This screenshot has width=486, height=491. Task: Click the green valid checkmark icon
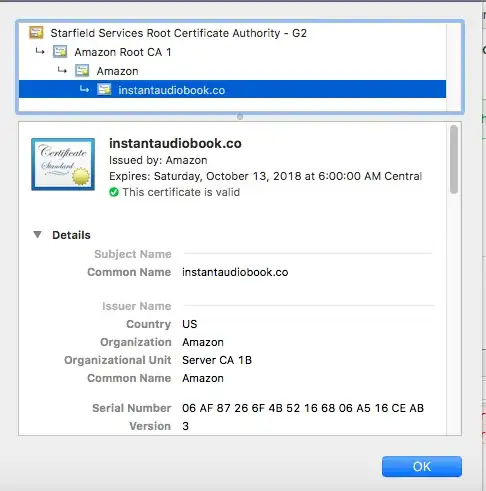[114, 192]
